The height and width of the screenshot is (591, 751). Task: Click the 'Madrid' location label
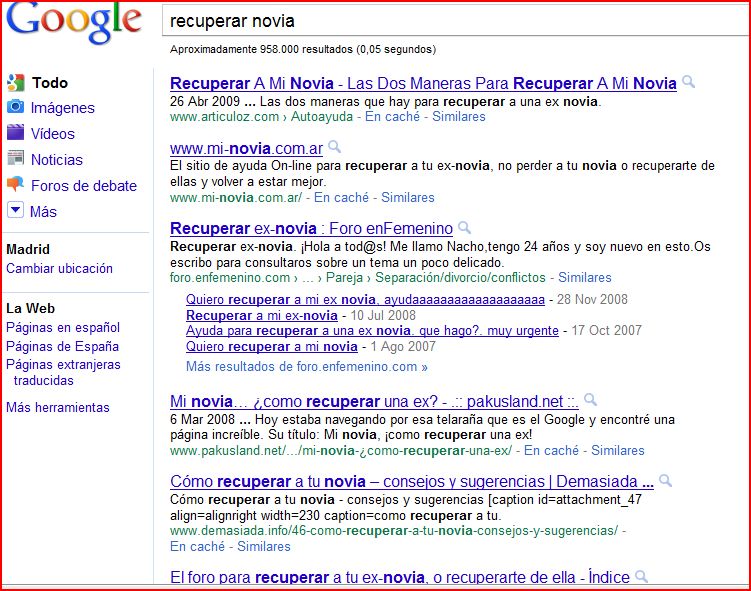[x=28, y=250]
